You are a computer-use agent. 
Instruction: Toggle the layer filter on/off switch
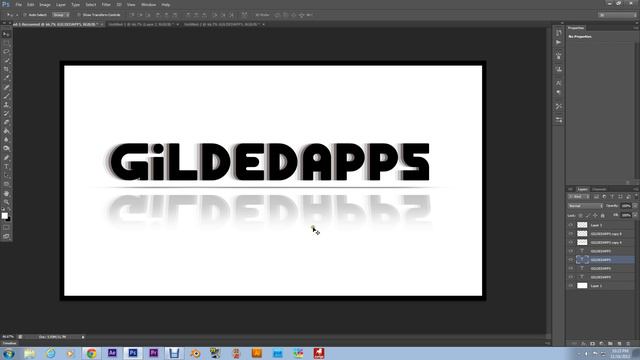point(636,197)
